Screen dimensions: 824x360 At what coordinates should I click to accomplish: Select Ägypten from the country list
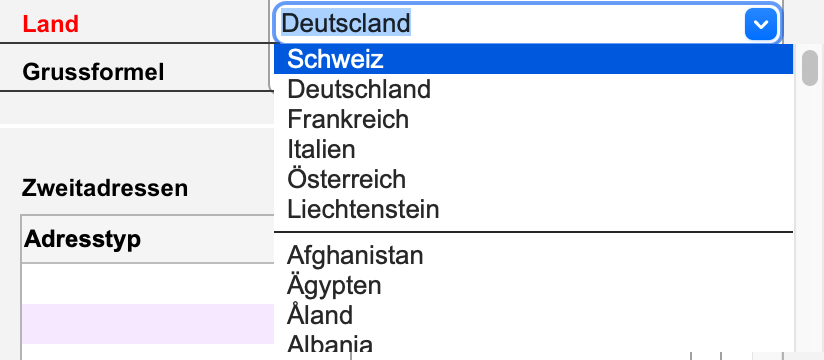point(533,286)
